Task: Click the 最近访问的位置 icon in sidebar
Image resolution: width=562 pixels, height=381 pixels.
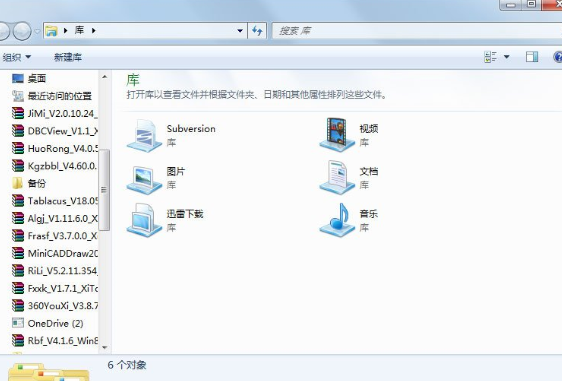Action: pos(18,96)
